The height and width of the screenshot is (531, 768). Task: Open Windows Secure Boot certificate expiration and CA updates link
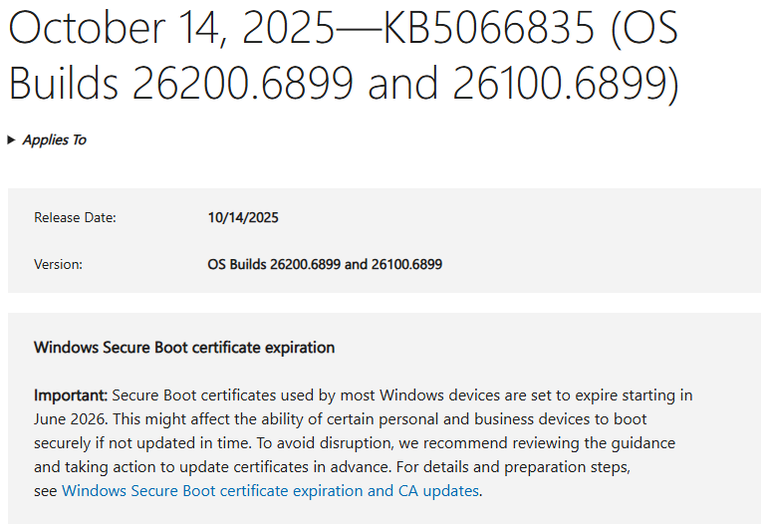point(270,490)
